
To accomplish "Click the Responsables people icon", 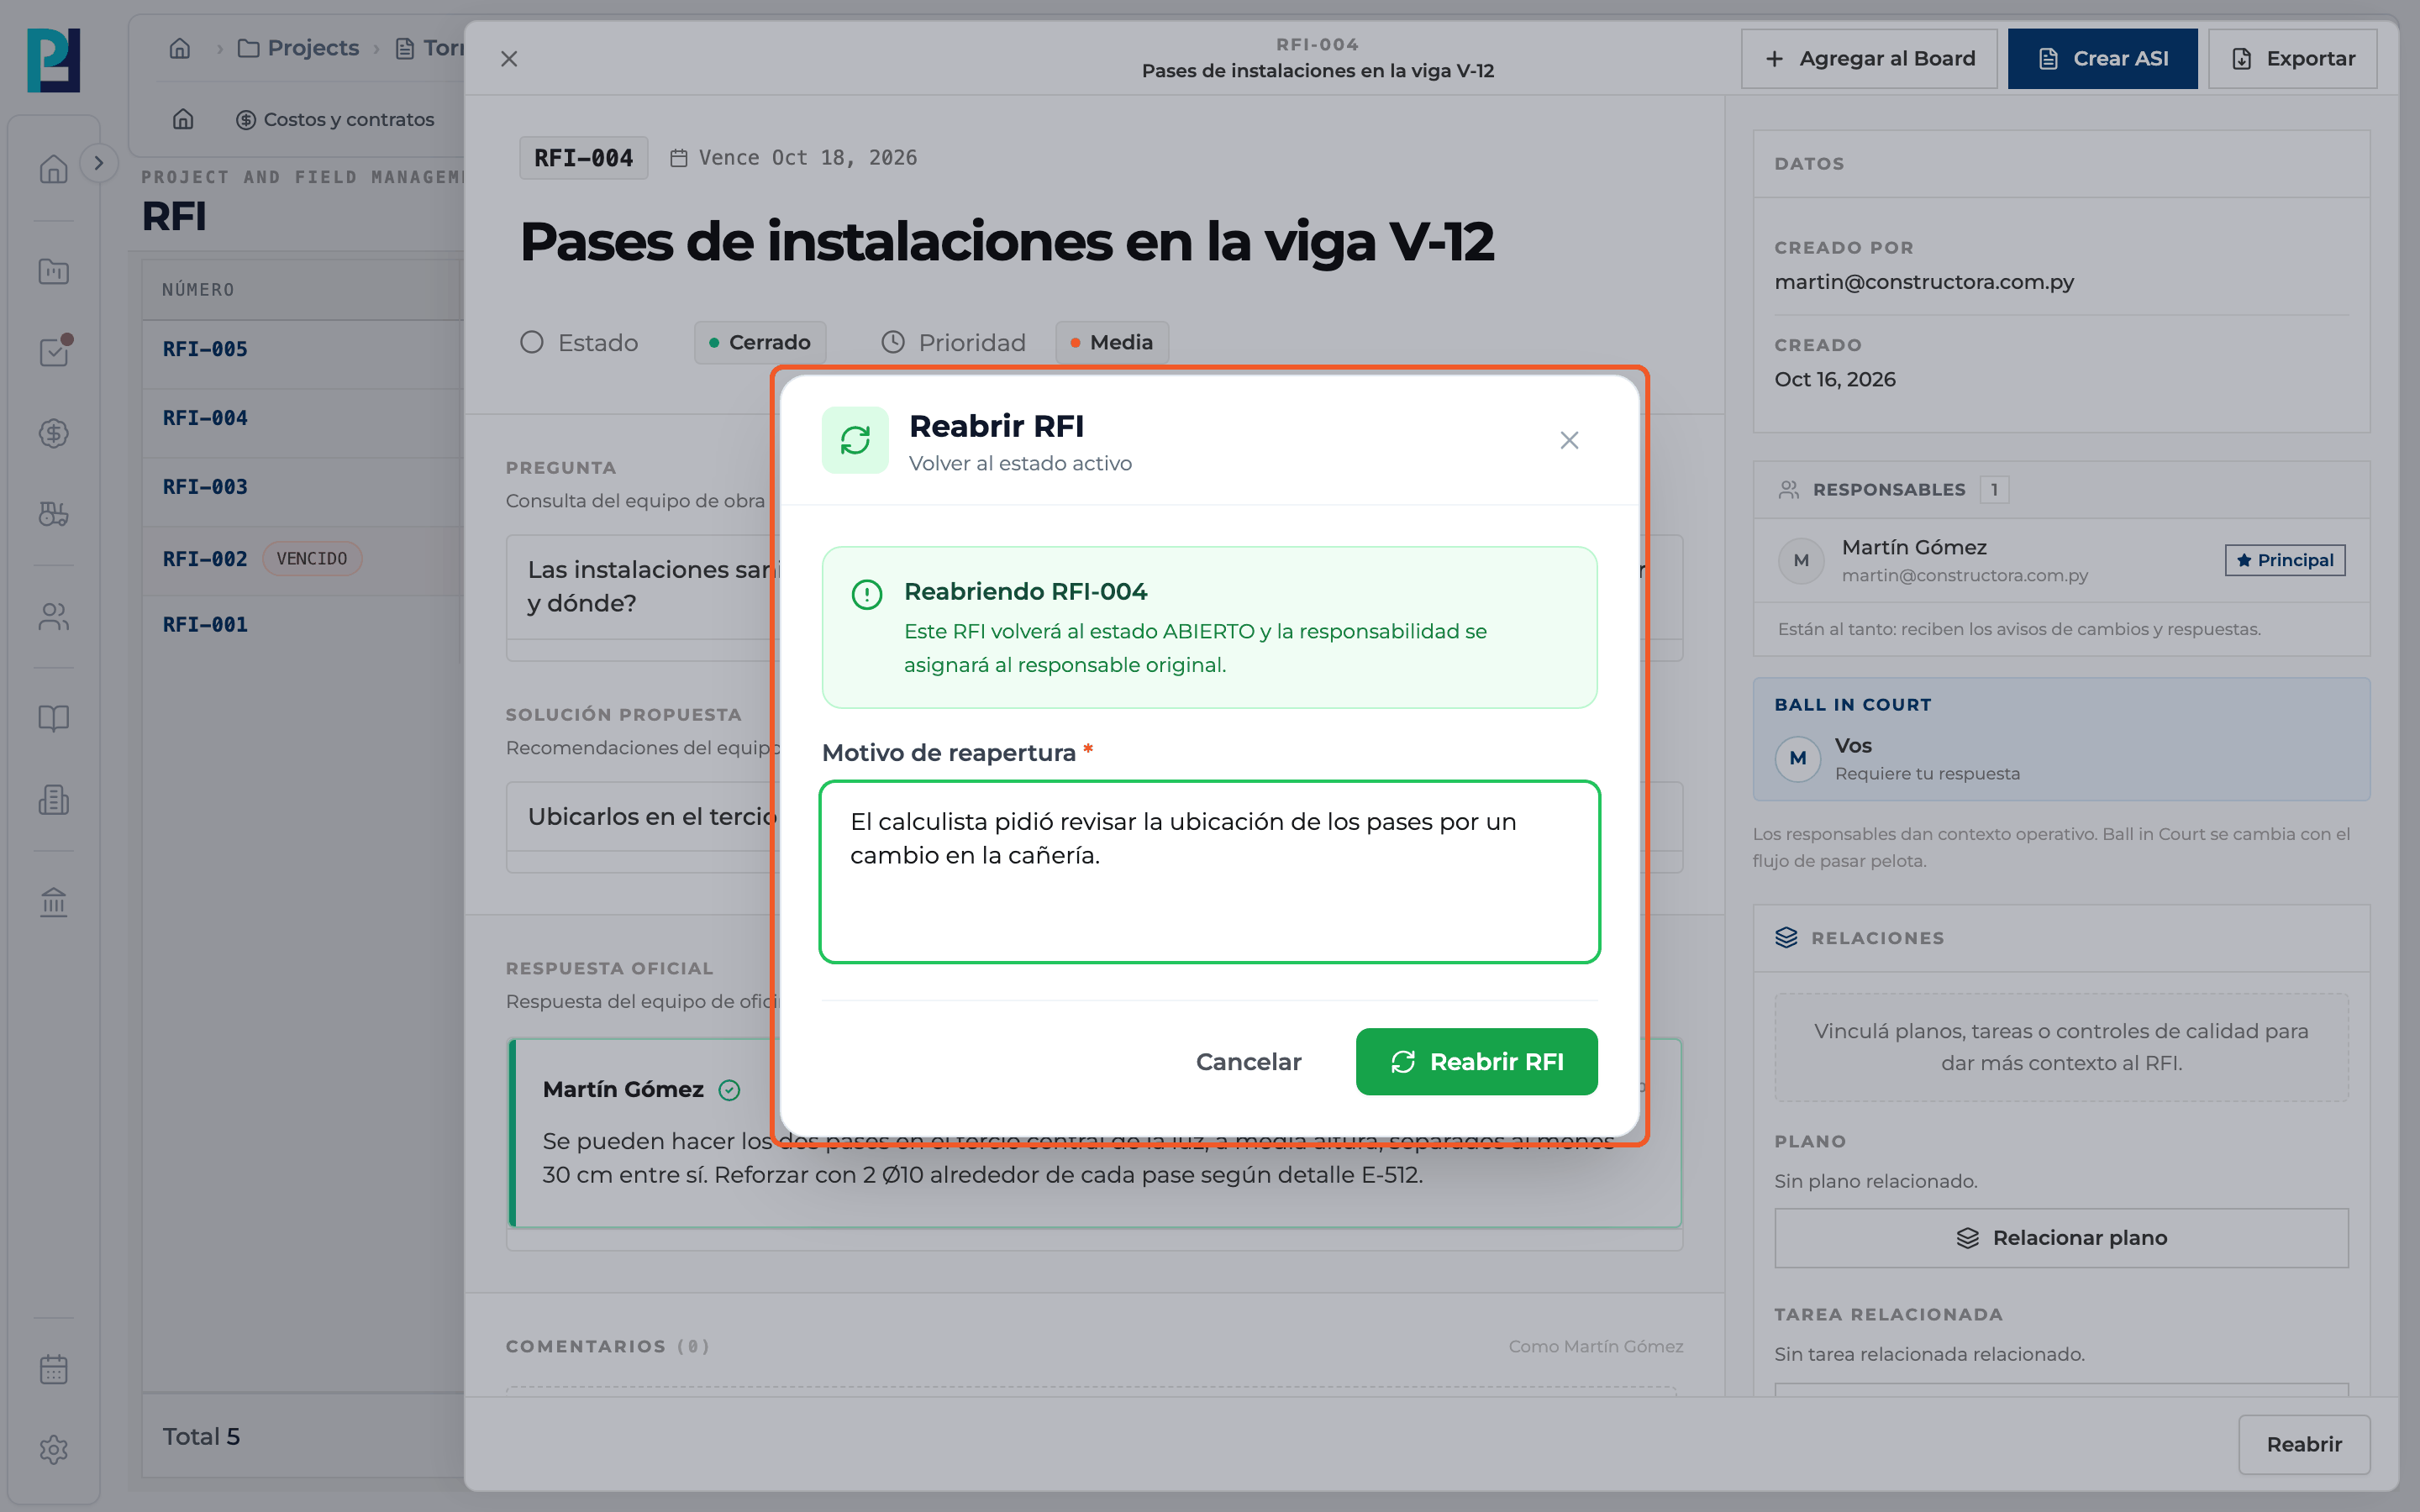I will click(1789, 490).
